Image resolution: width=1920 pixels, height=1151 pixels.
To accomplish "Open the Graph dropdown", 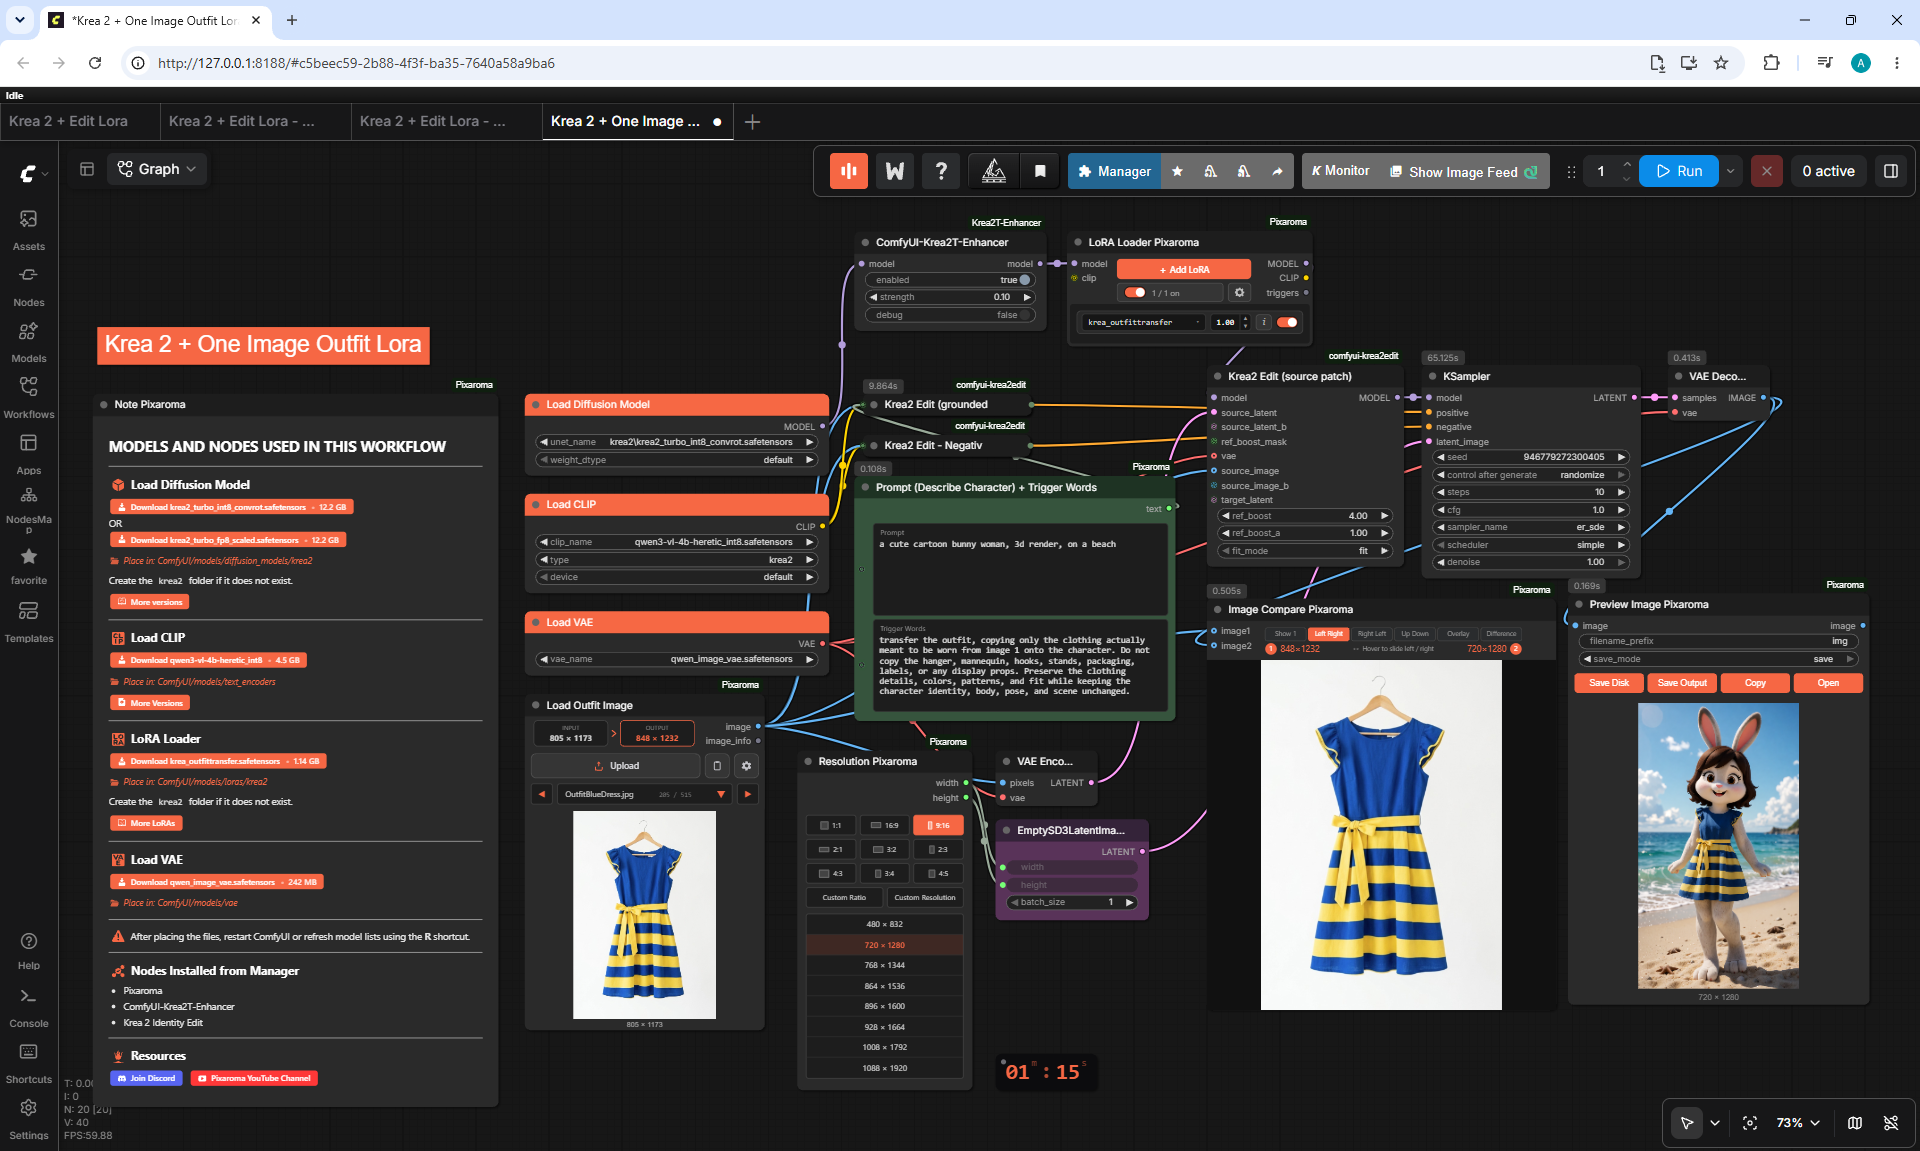I will click(x=156, y=169).
